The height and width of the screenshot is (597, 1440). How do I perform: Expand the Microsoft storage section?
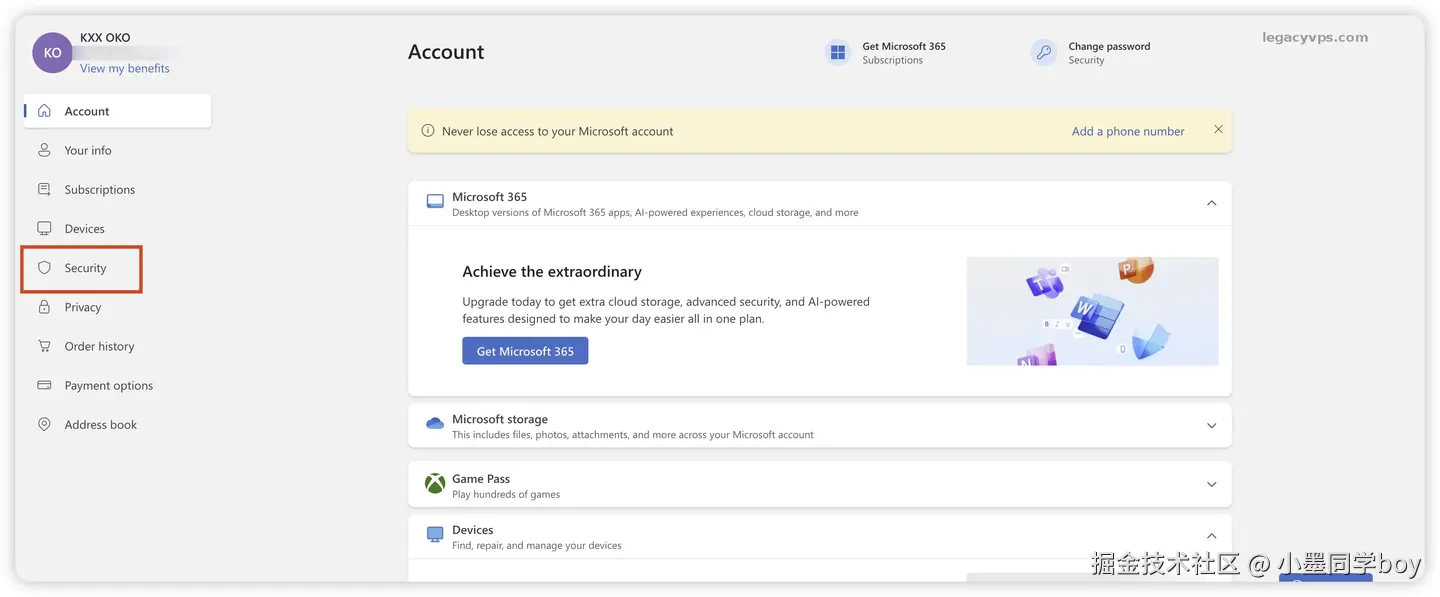coord(1211,425)
